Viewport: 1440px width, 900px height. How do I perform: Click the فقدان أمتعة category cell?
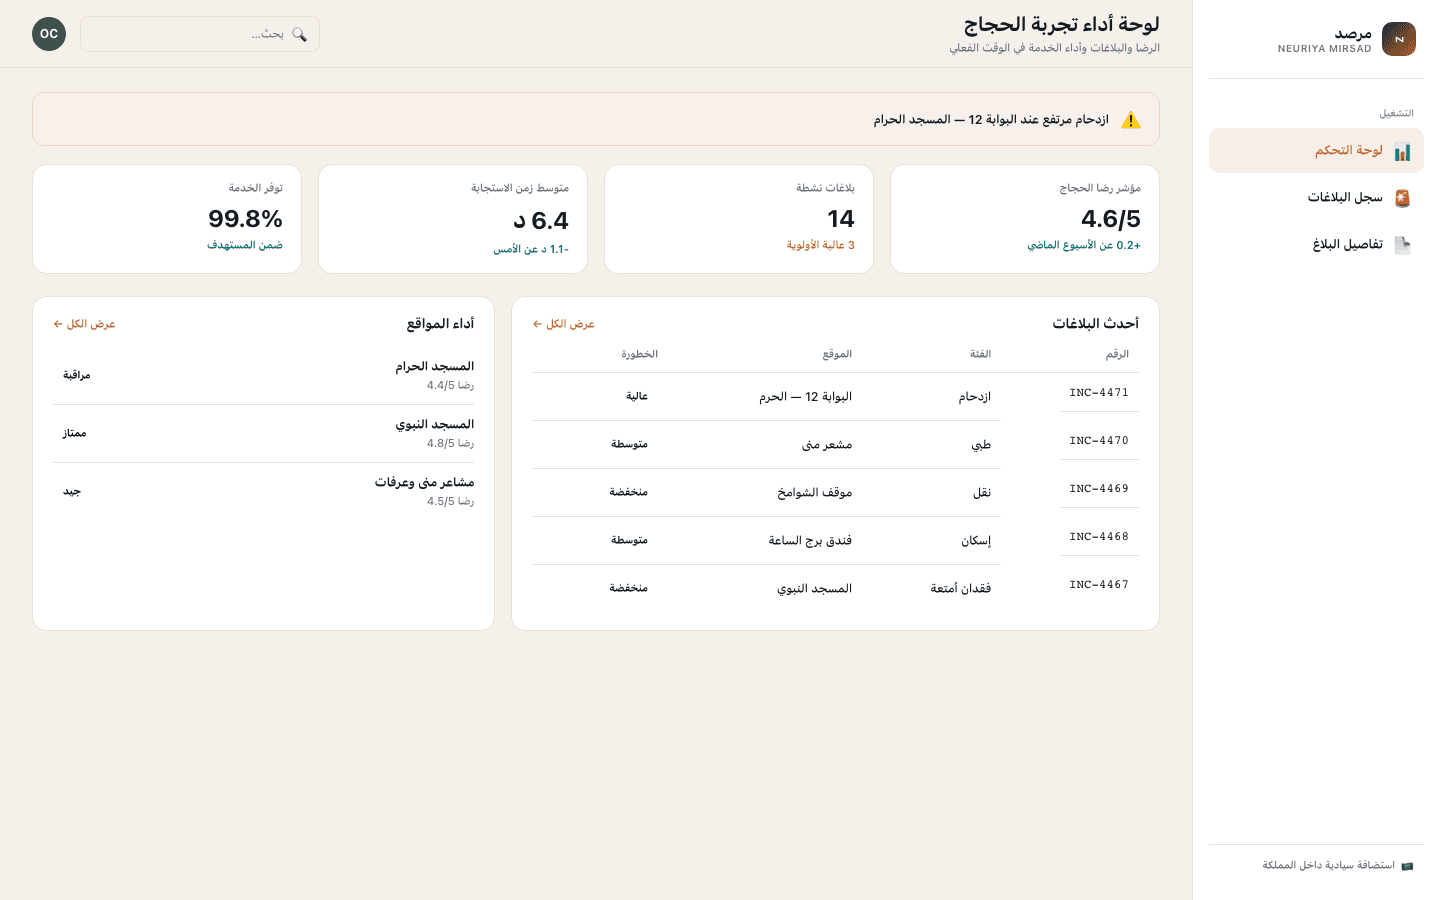point(960,589)
